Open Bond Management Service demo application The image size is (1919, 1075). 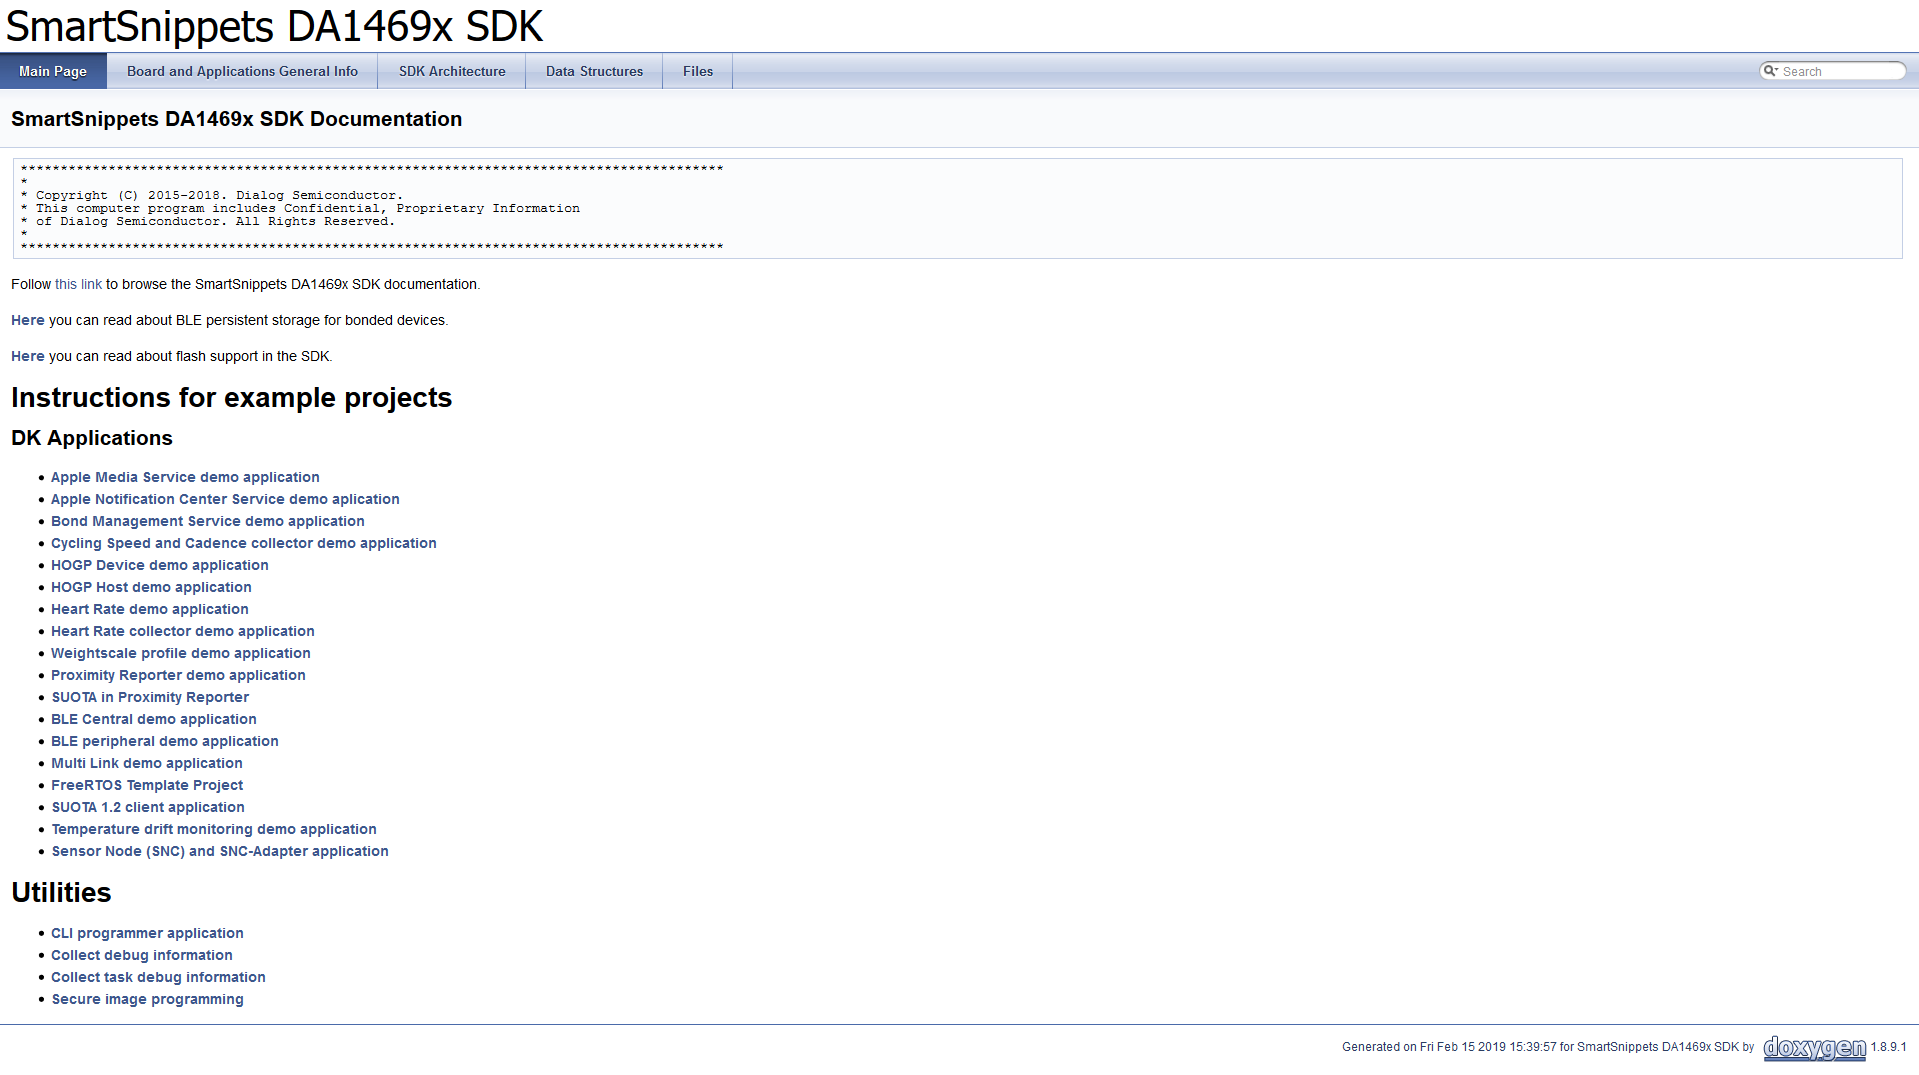(208, 521)
